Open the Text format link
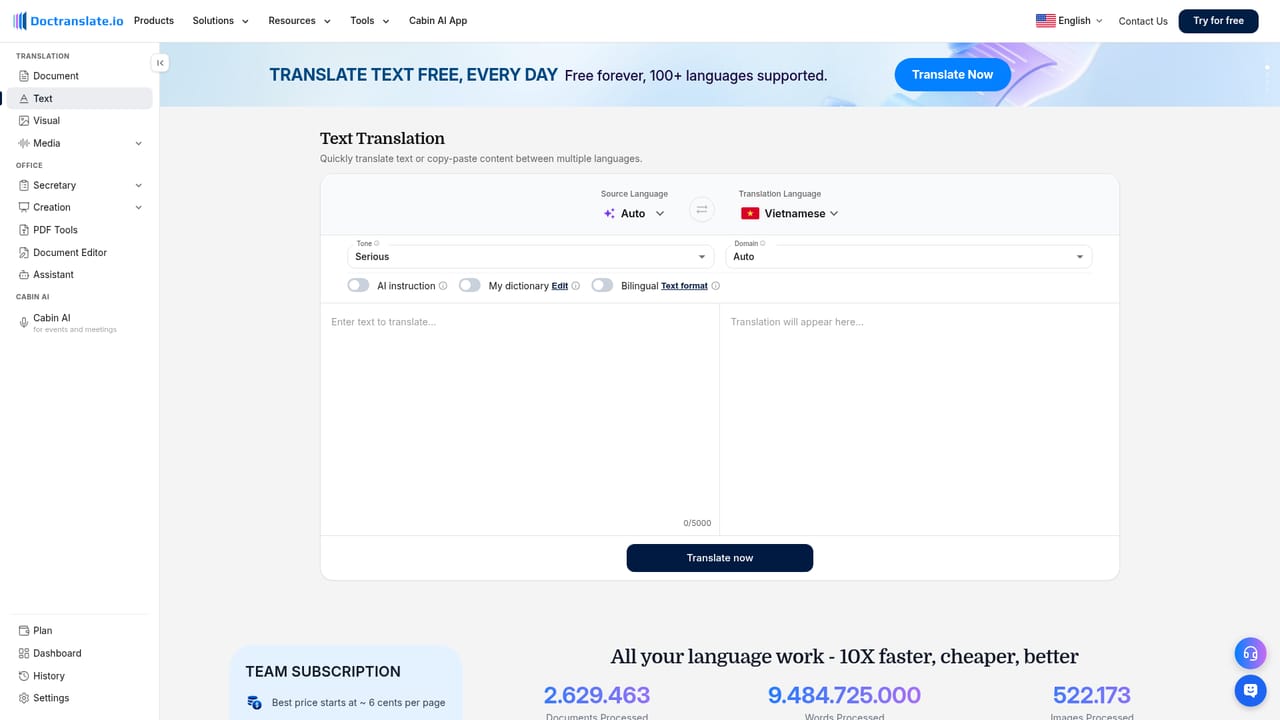 [684, 286]
